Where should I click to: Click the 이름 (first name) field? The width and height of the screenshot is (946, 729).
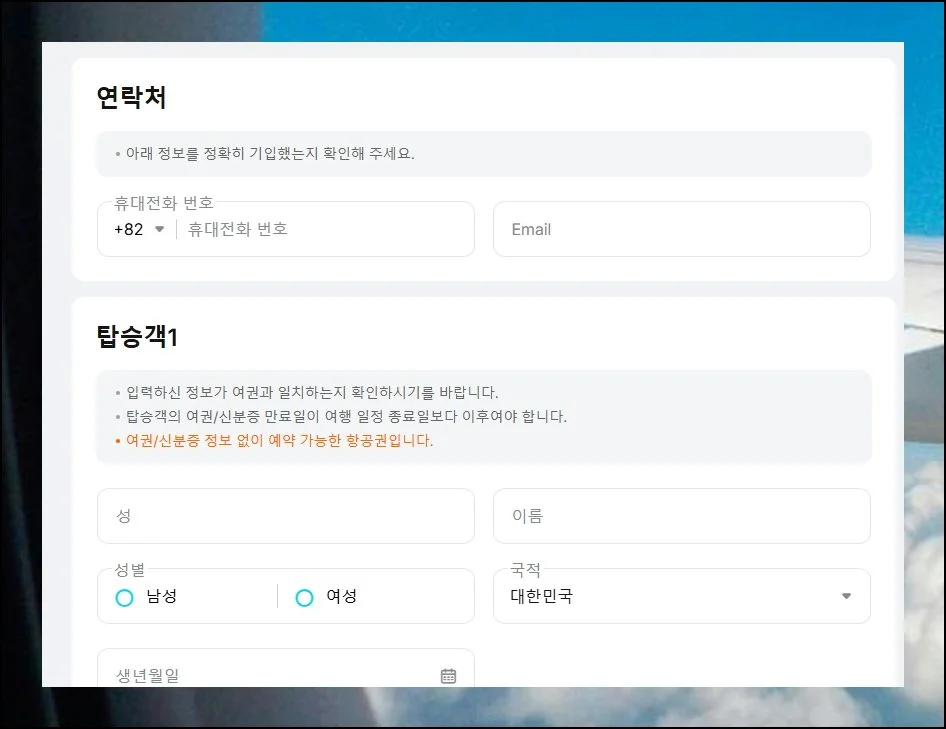[x=681, y=516]
